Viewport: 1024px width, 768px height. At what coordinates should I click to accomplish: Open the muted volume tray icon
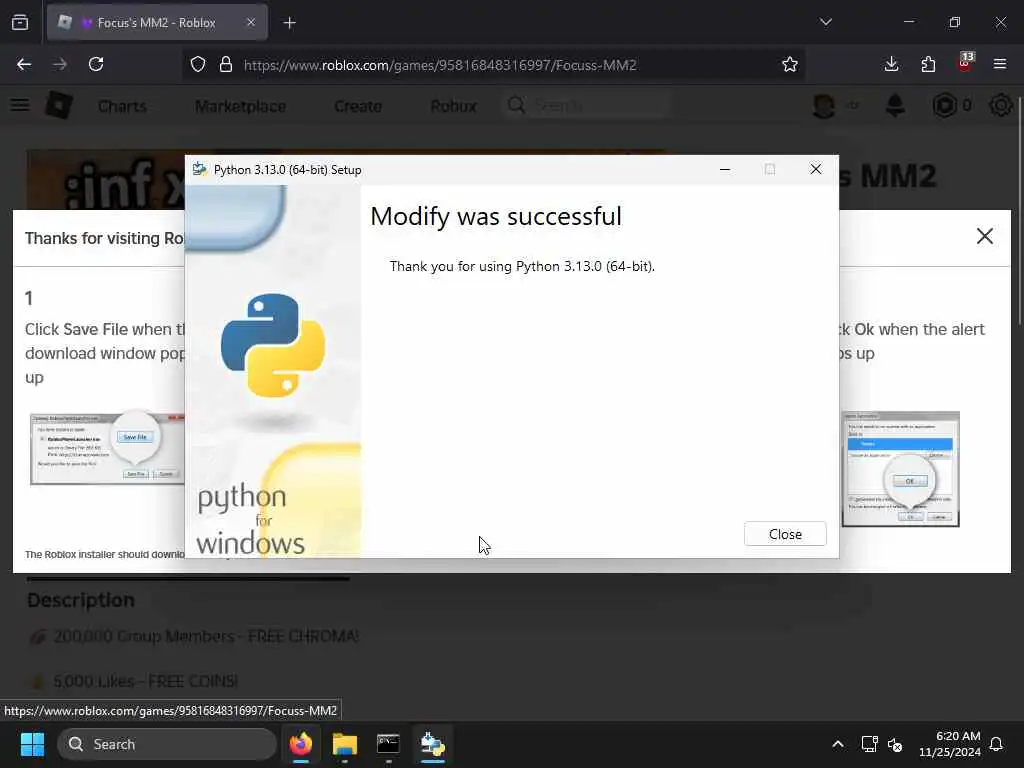coord(895,744)
